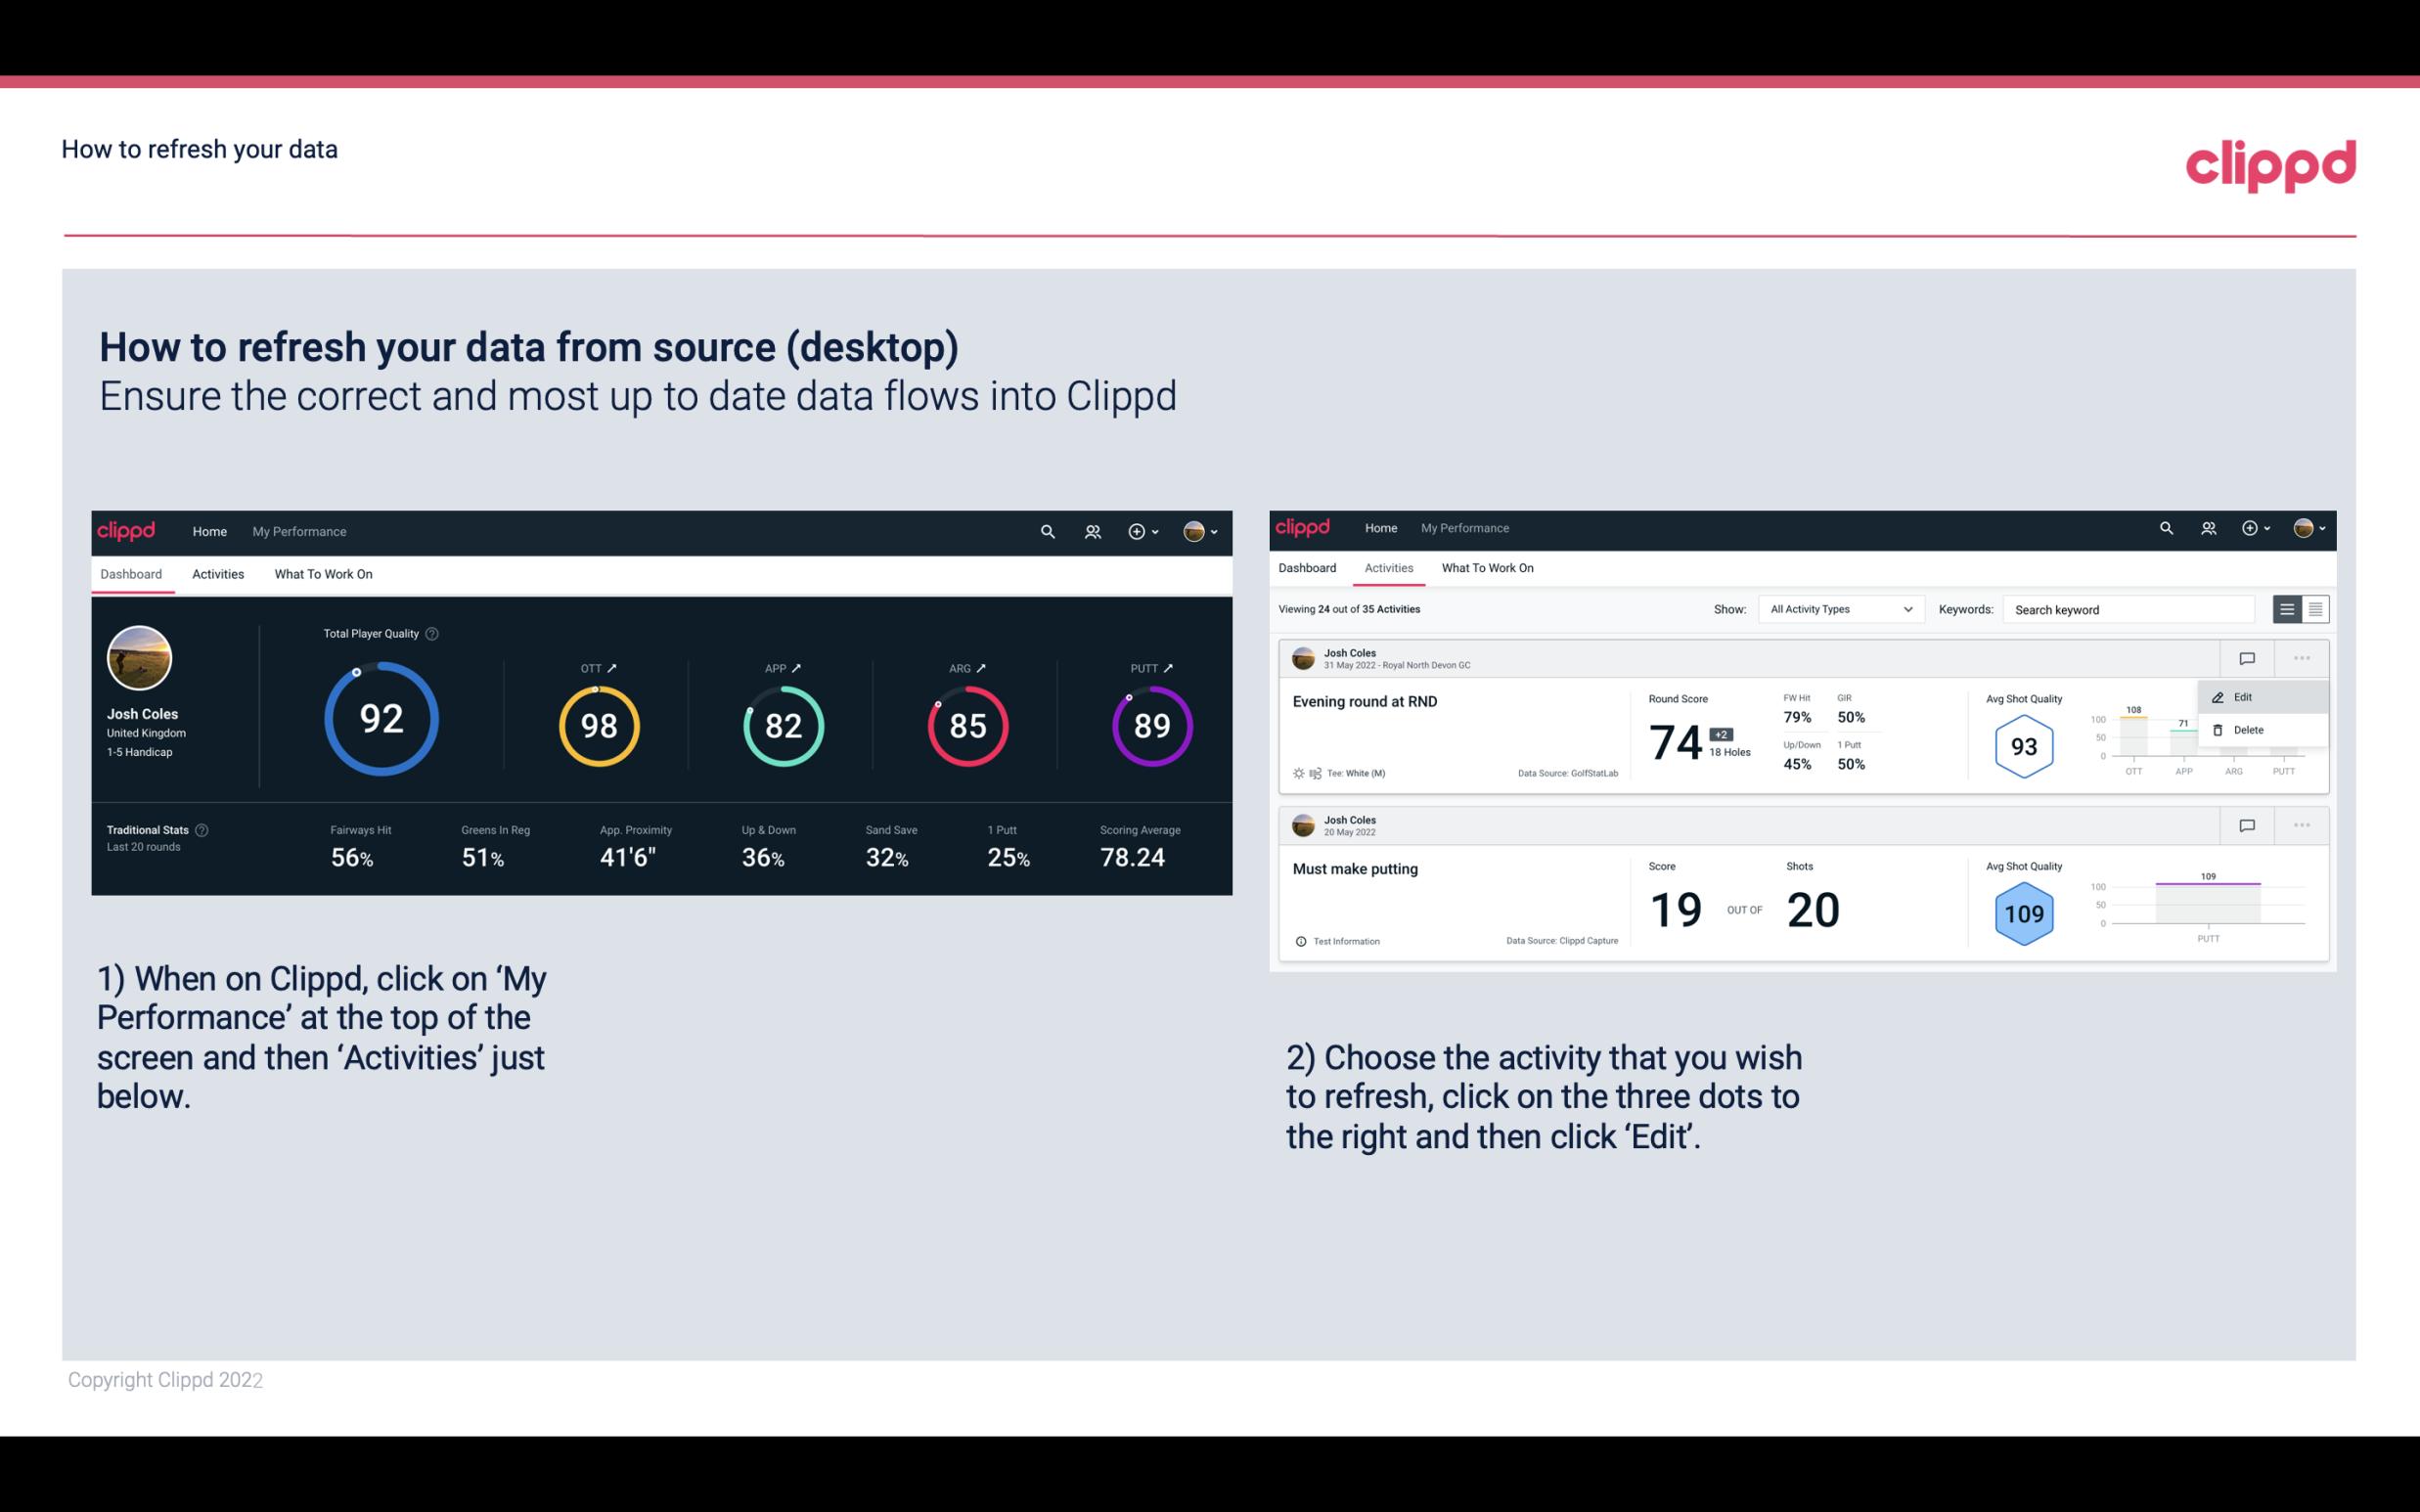Screen dimensions: 2420x1512
Task: Select What To Work On tab
Action: (323, 573)
